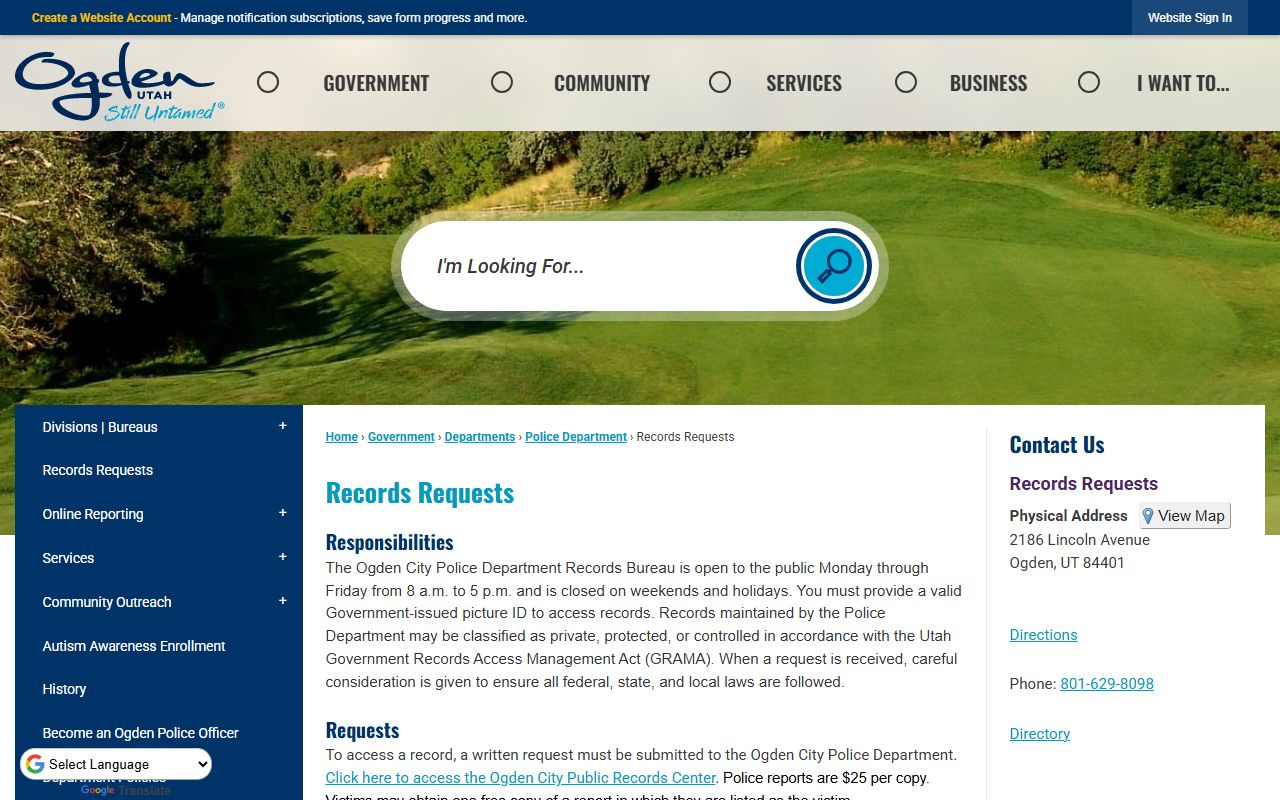Select Divisions | Bureaus in sidebar
Screen dimensions: 1280x800
point(100,427)
